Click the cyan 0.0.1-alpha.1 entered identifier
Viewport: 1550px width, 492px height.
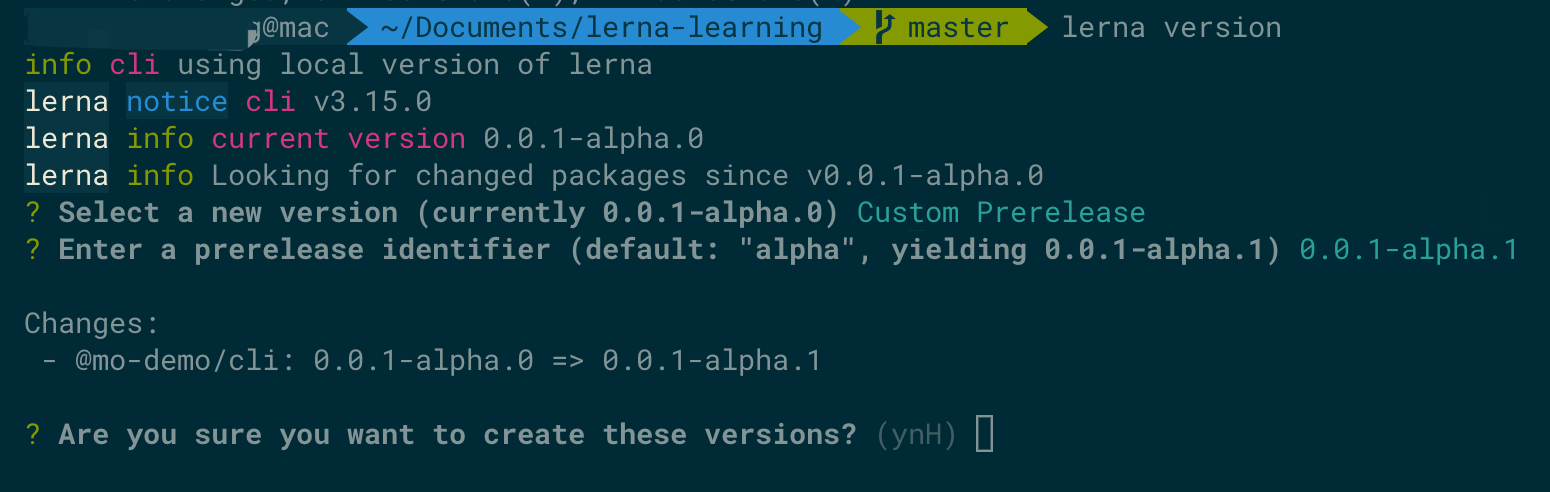tap(1408, 250)
